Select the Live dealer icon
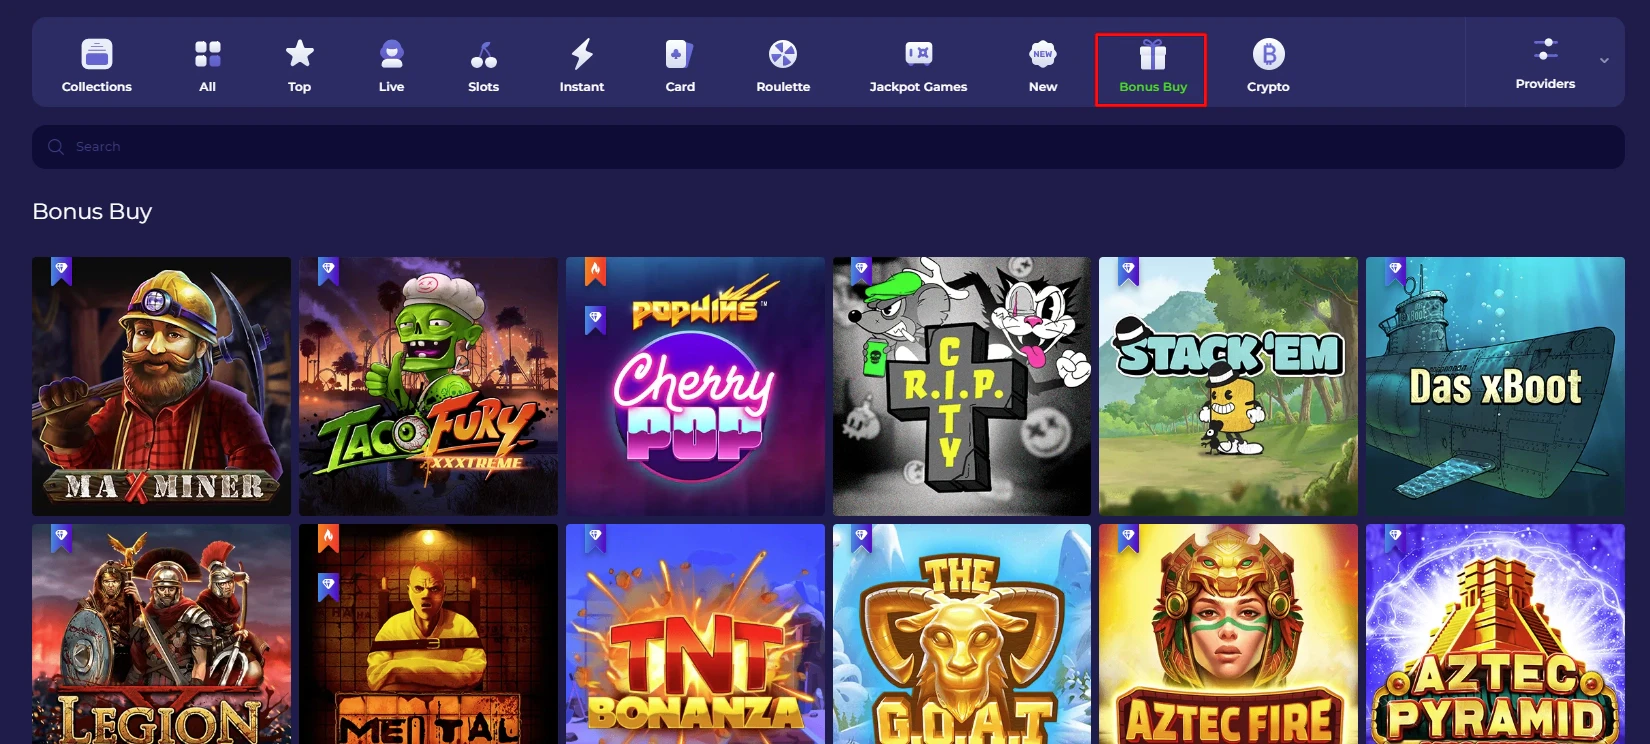This screenshot has height=744, width=1650. (391, 53)
